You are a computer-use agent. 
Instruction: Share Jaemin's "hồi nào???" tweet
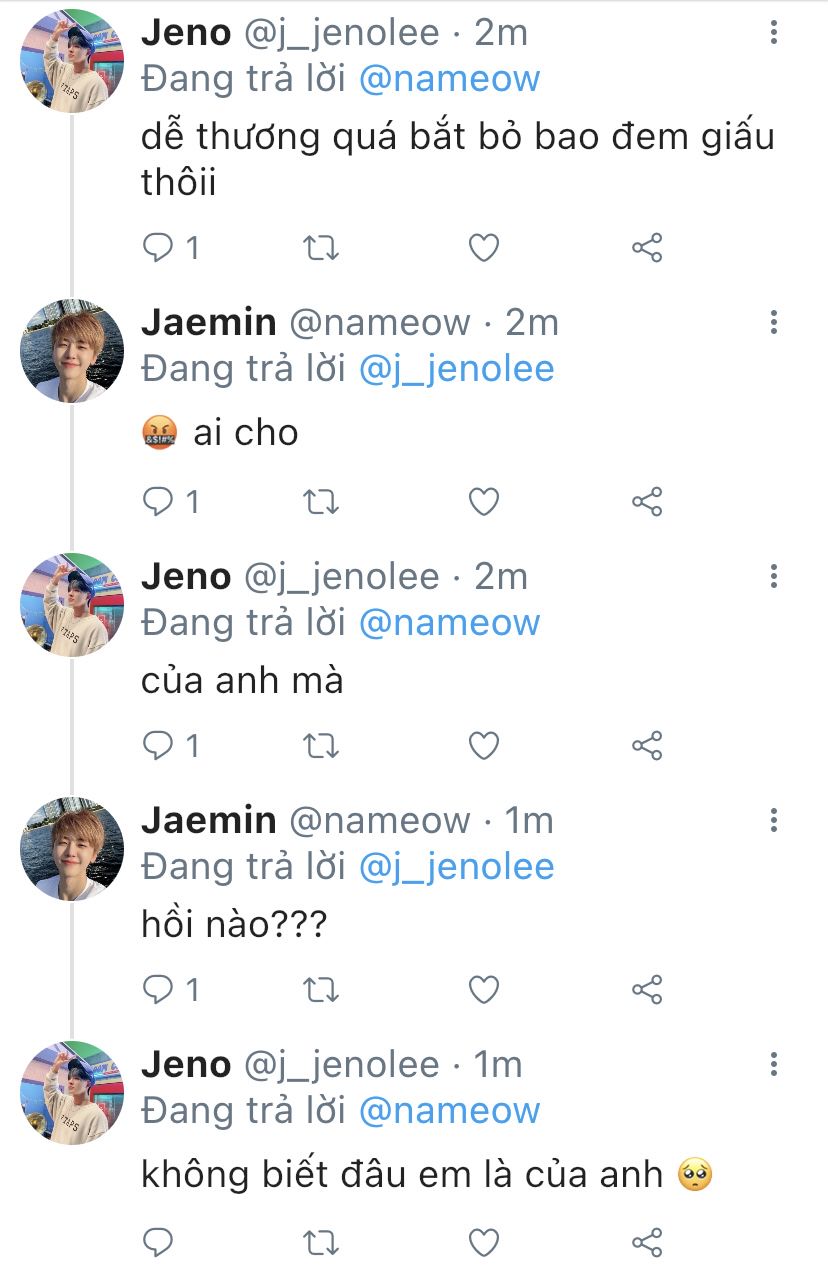[x=647, y=989]
